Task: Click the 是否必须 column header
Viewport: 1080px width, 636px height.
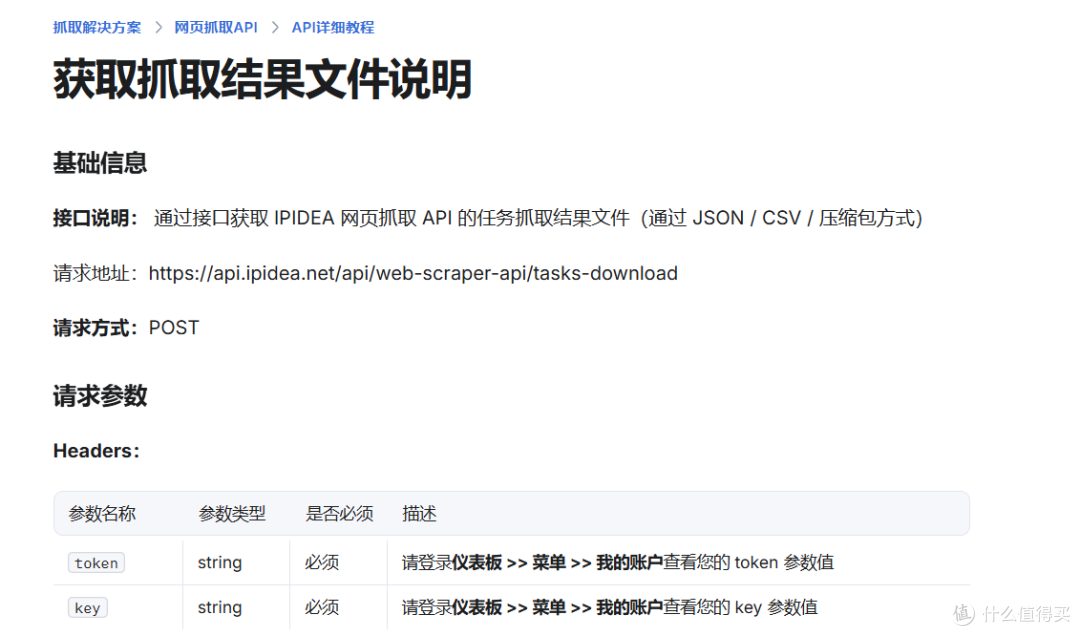Action: 339,514
